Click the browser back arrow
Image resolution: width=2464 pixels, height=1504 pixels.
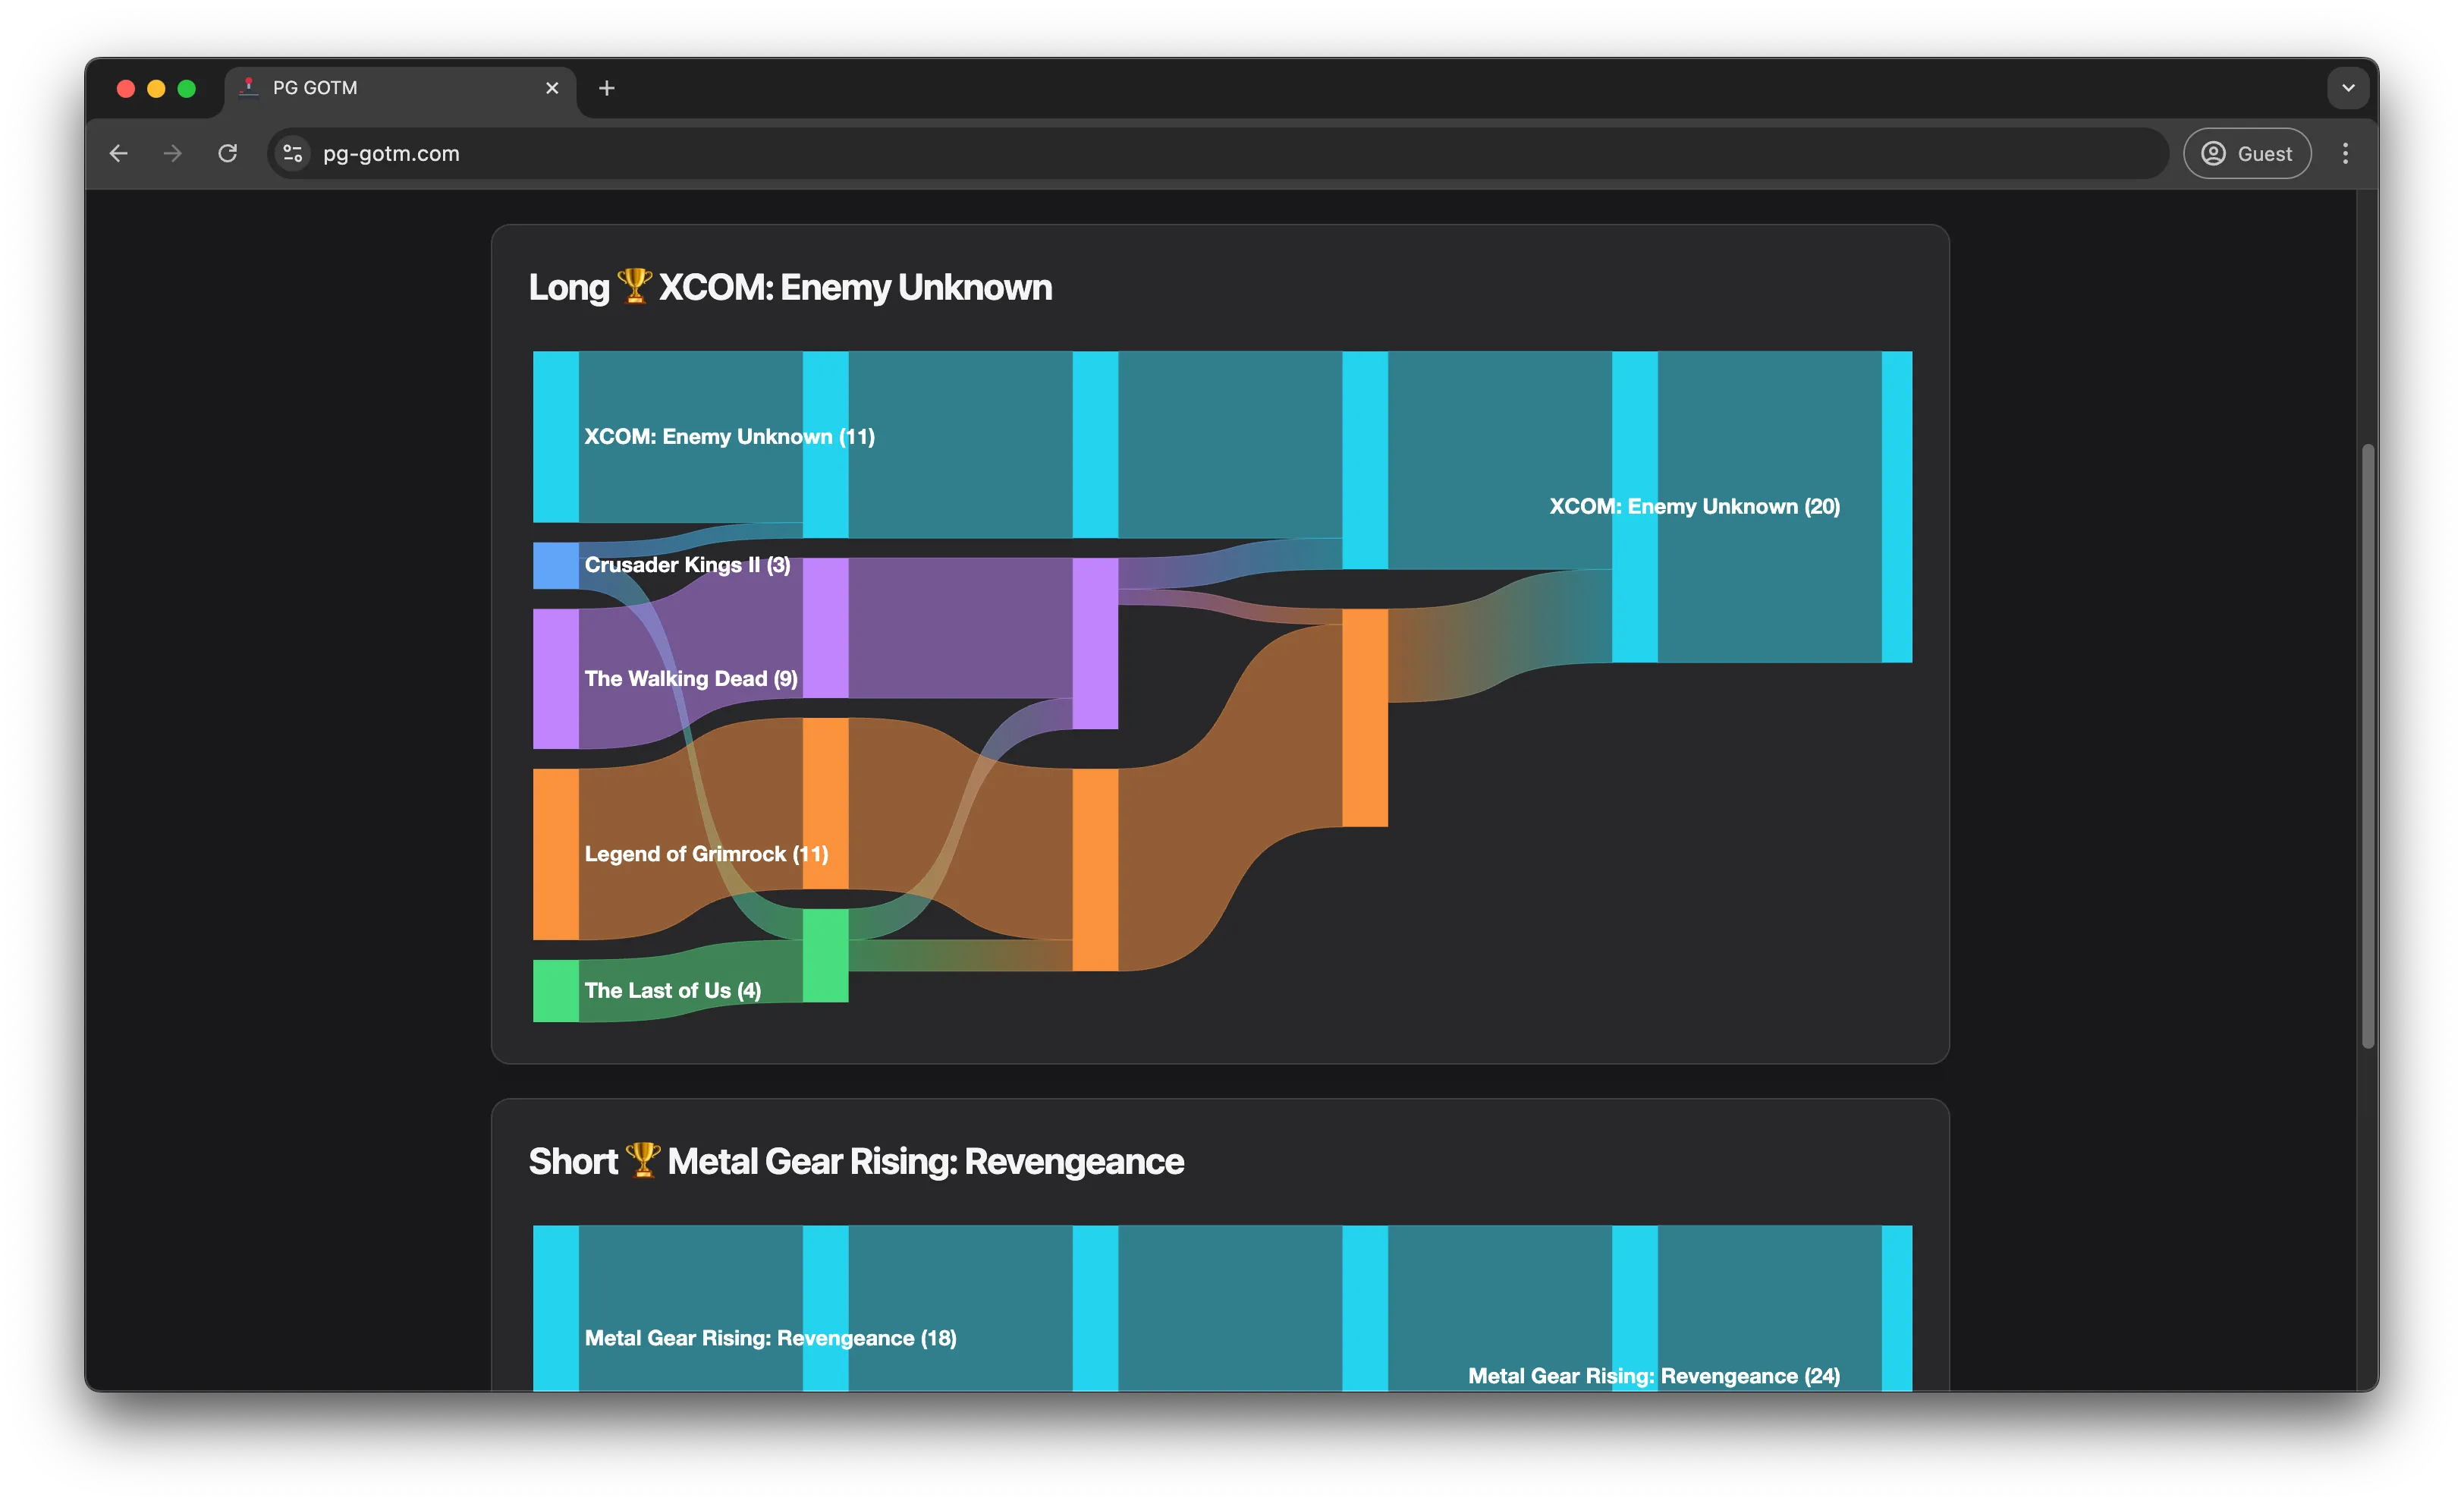tap(119, 153)
